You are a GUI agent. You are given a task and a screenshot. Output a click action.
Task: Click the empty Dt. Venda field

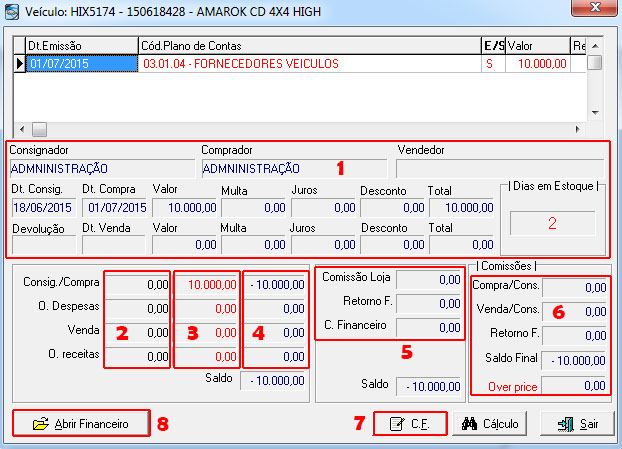(x=113, y=245)
